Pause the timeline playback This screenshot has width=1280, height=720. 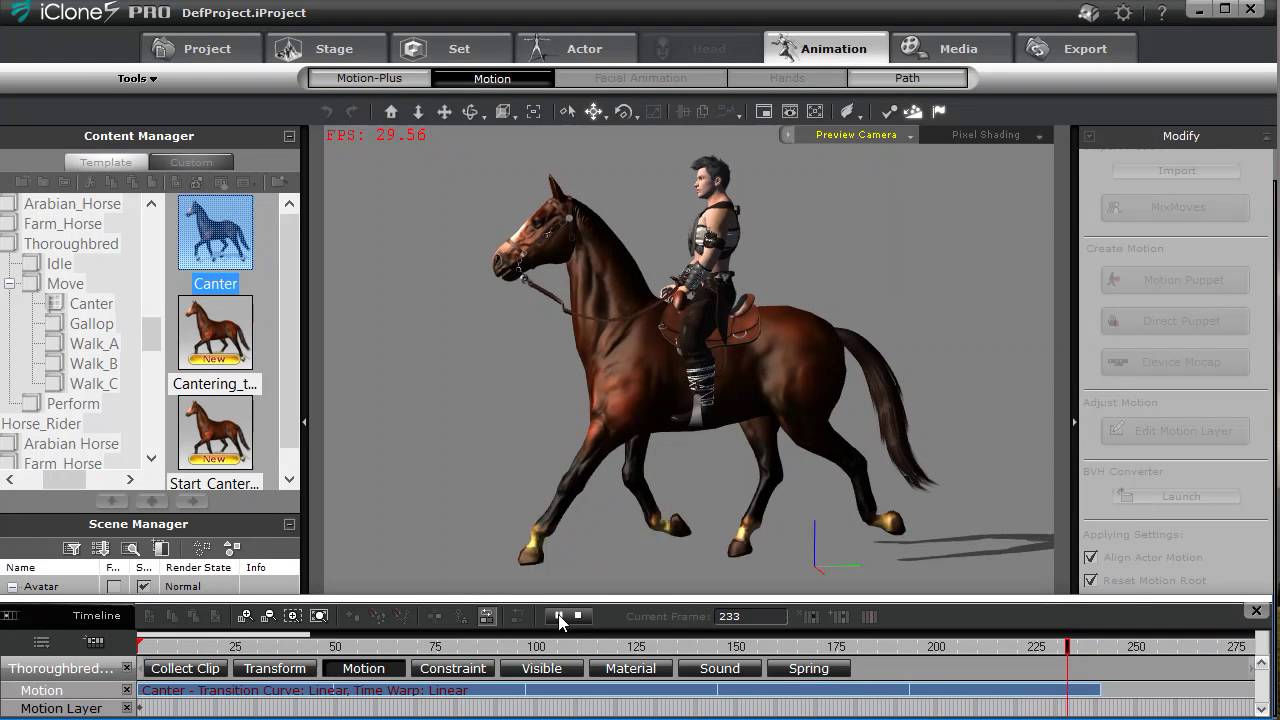[x=559, y=616]
